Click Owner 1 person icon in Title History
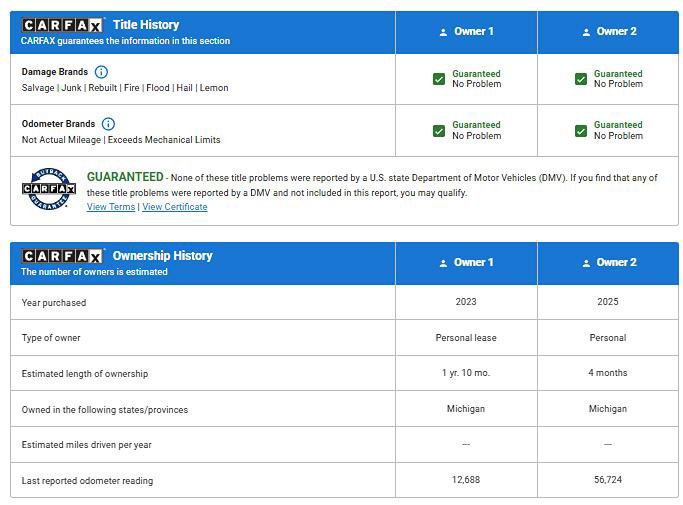The width and height of the screenshot is (683, 505). click(x=443, y=32)
